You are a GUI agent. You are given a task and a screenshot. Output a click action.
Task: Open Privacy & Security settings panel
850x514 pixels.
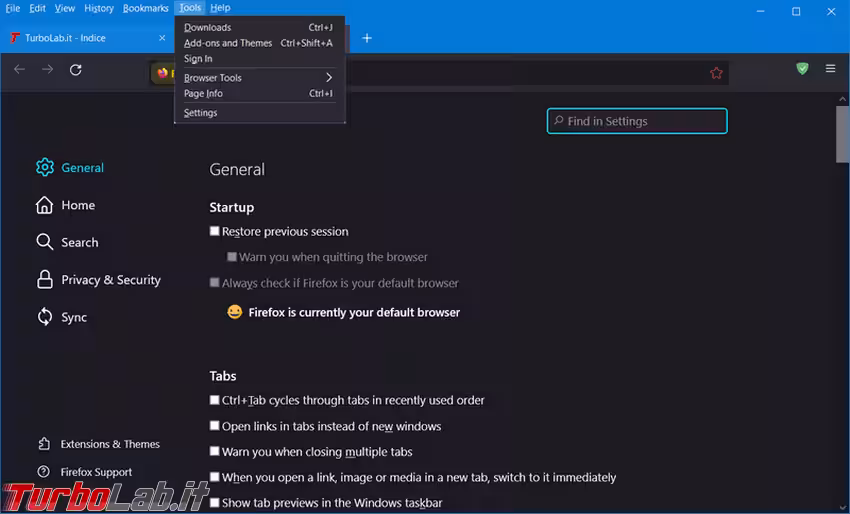coord(110,280)
